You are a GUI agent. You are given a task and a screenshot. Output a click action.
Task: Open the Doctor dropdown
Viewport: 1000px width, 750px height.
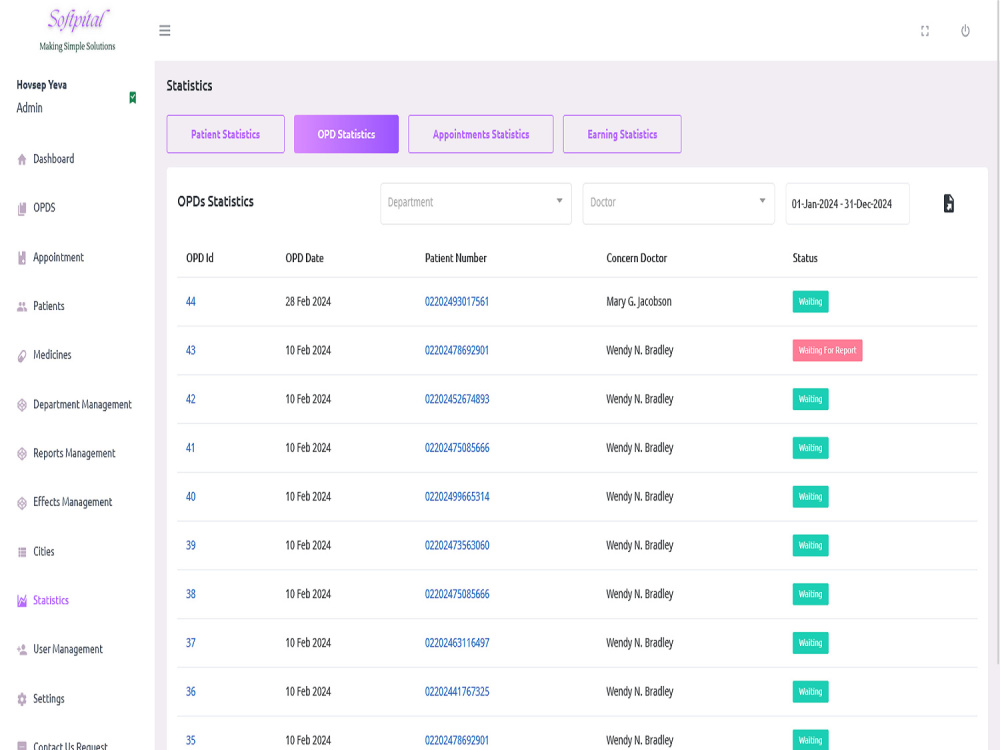(679, 203)
